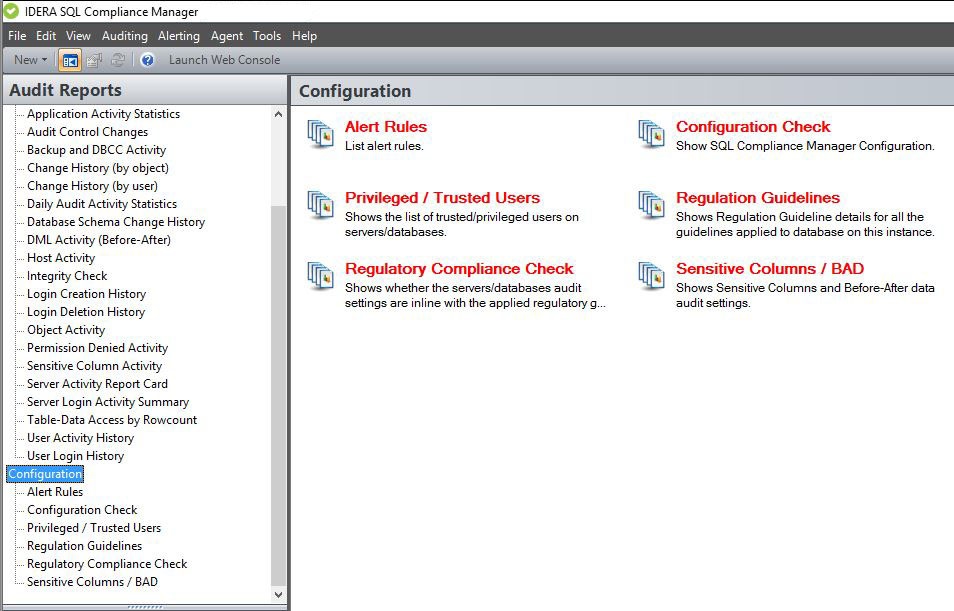Click the IDERA green checkmark app icon
Screen dimensions: 954x611
11,11
